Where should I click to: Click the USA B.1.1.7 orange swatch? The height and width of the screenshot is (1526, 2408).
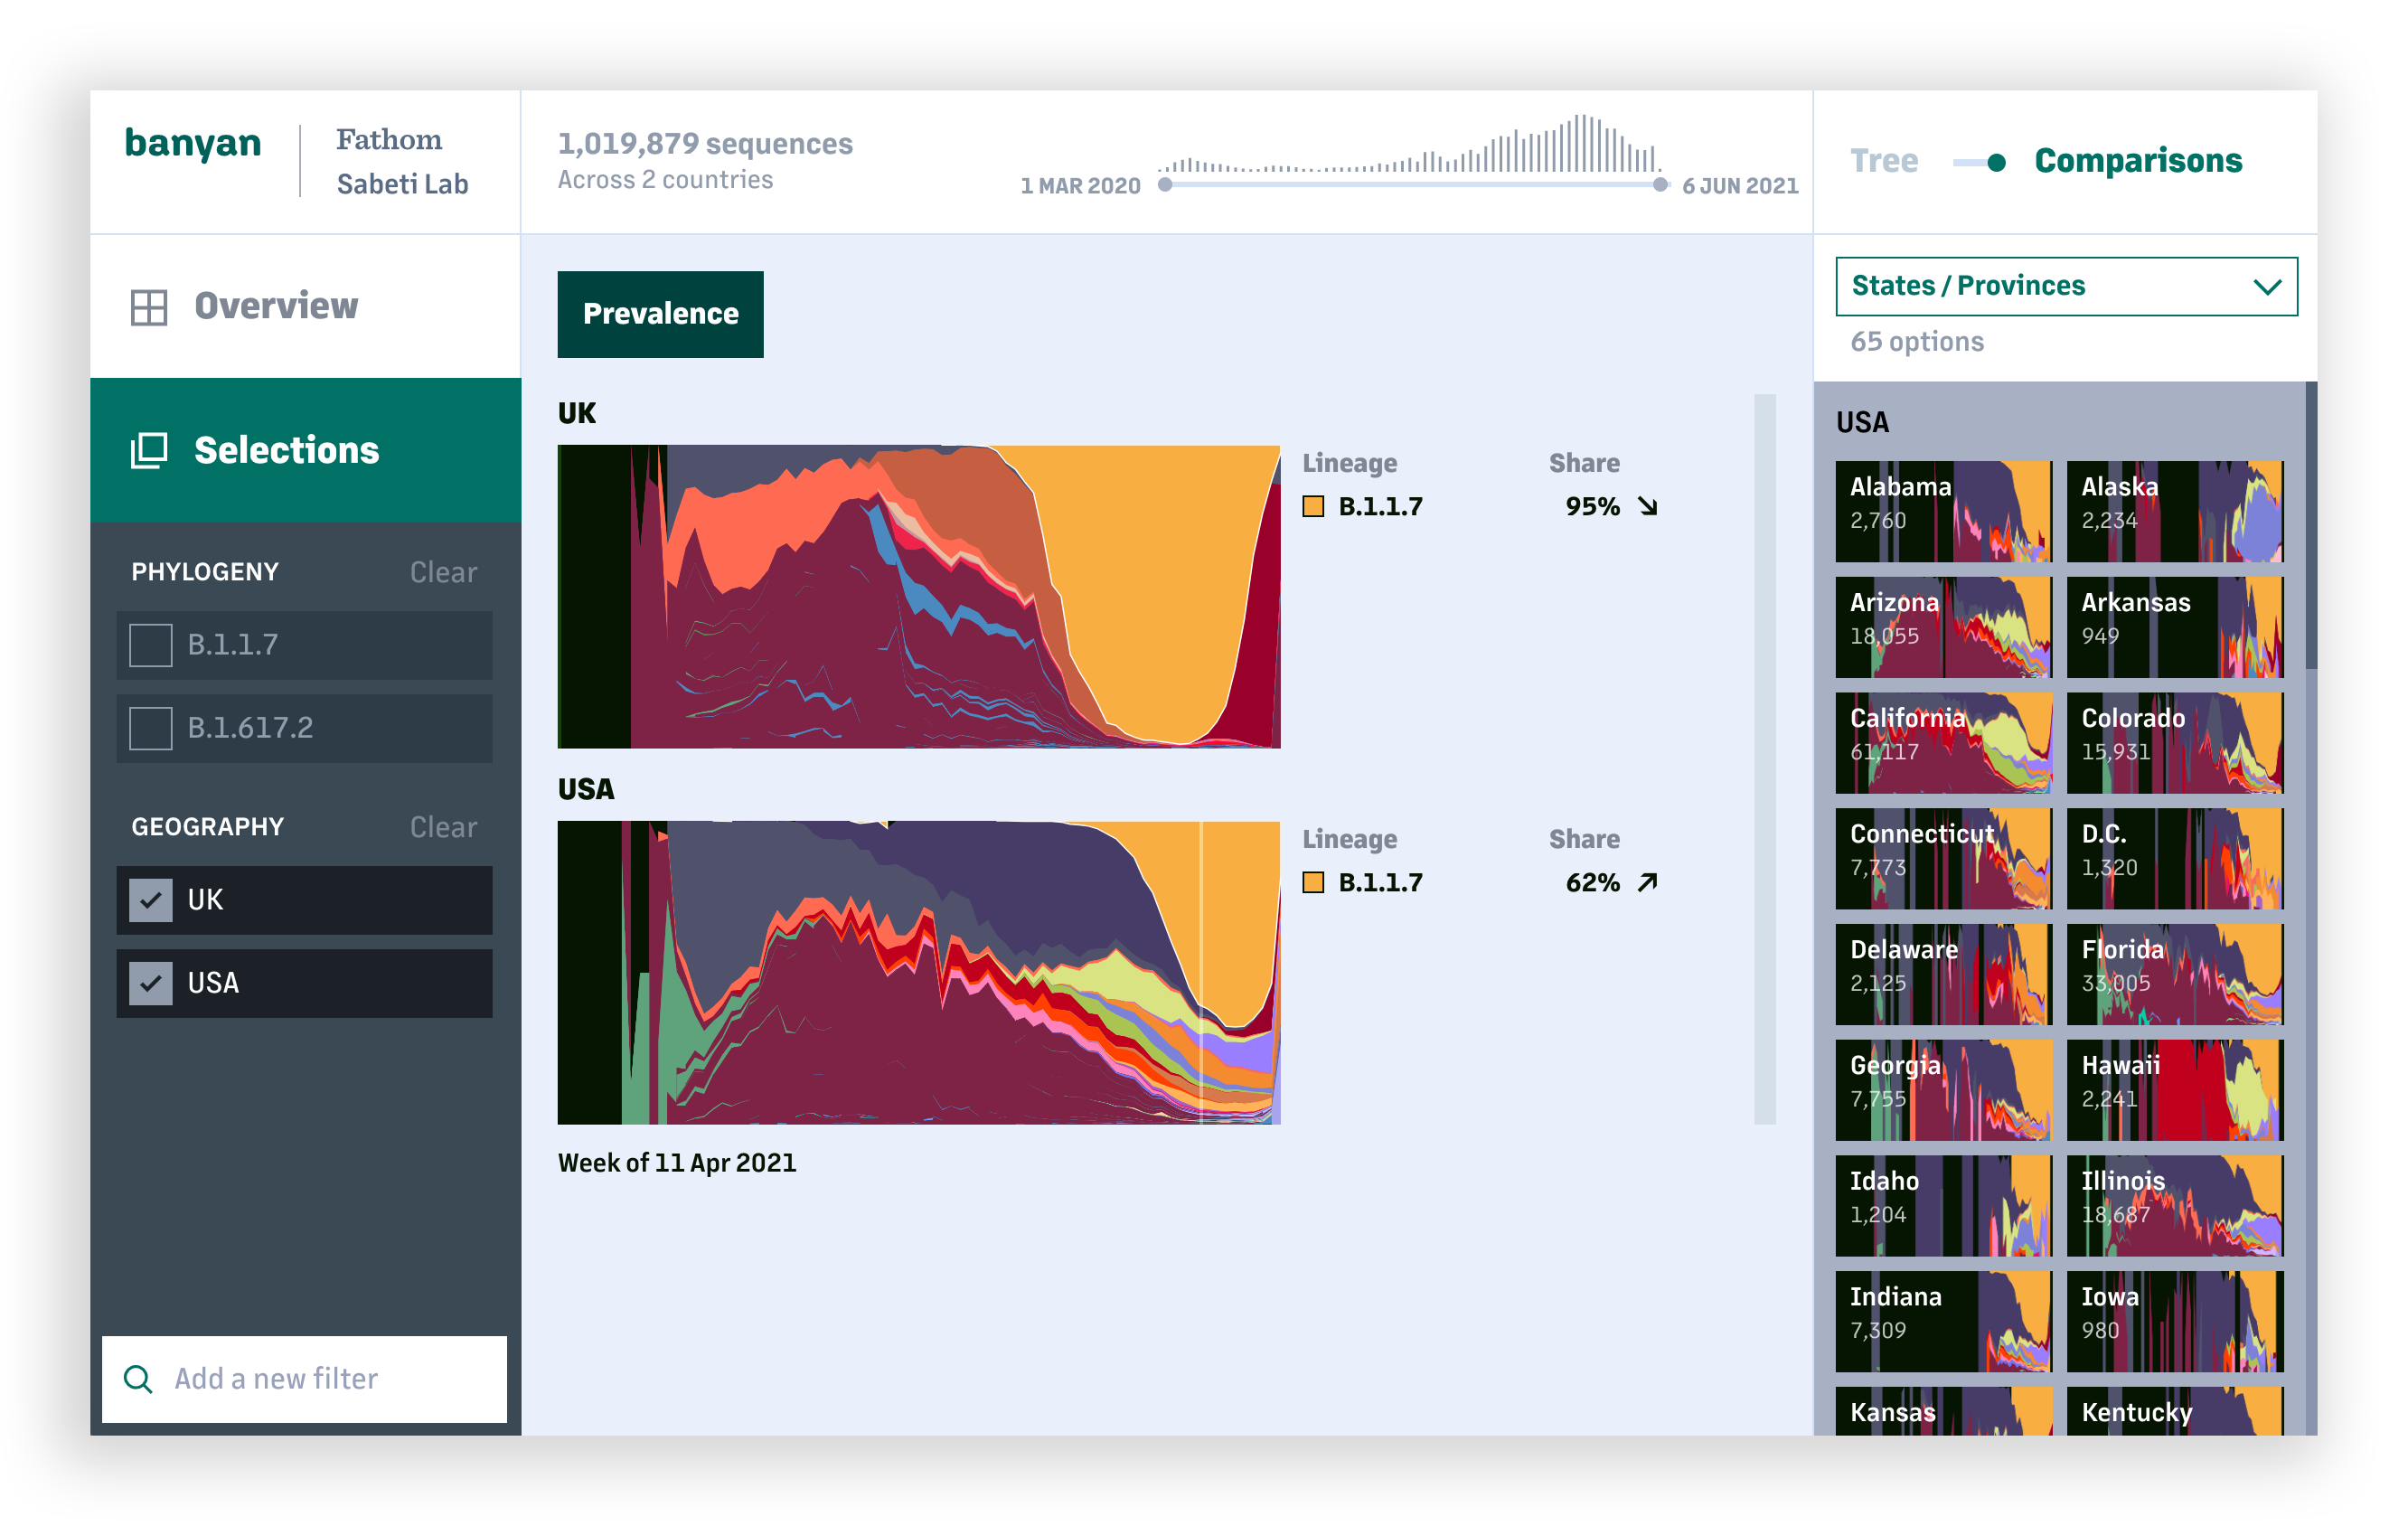coord(1313,882)
